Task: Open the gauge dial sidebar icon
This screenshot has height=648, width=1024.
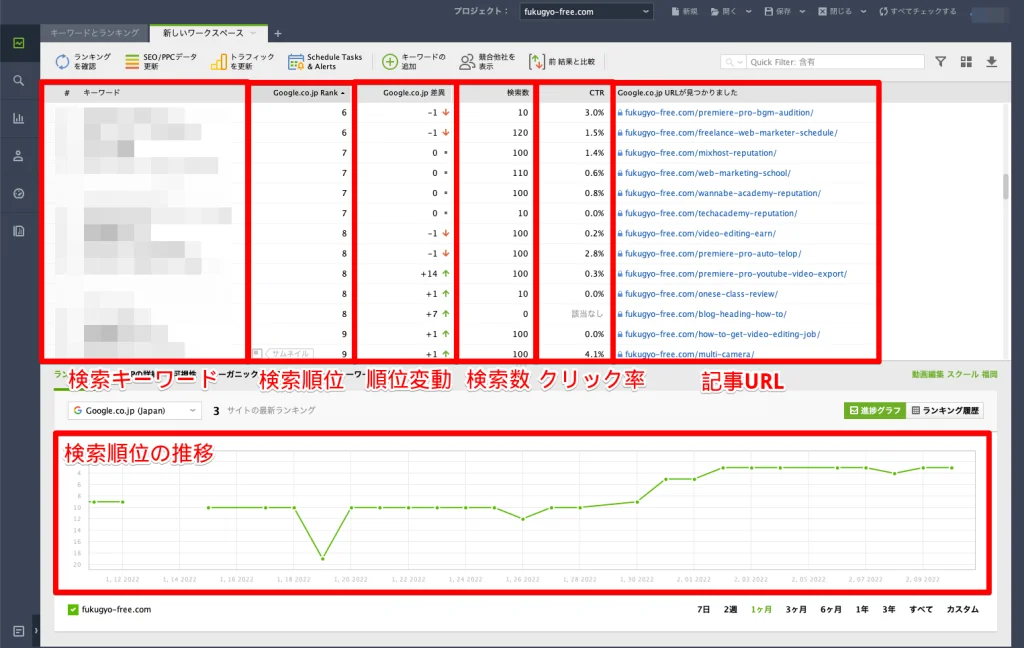Action: [19, 193]
